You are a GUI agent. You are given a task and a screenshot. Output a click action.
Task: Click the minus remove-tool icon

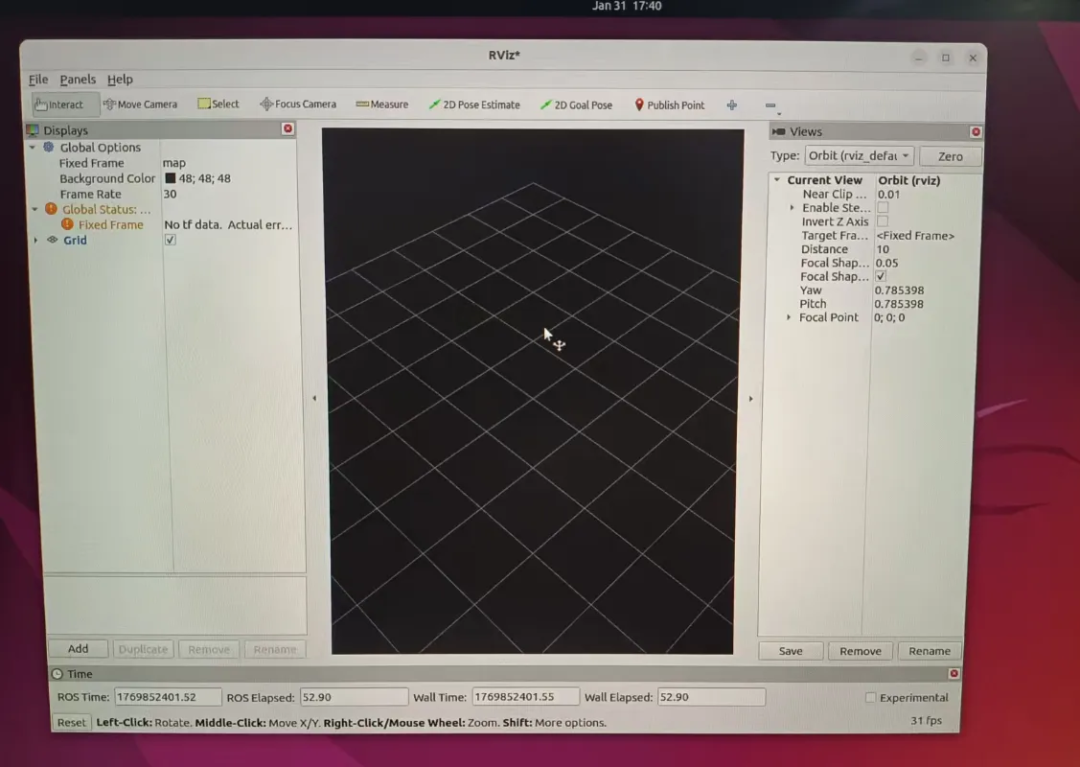click(x=770, y=105)
